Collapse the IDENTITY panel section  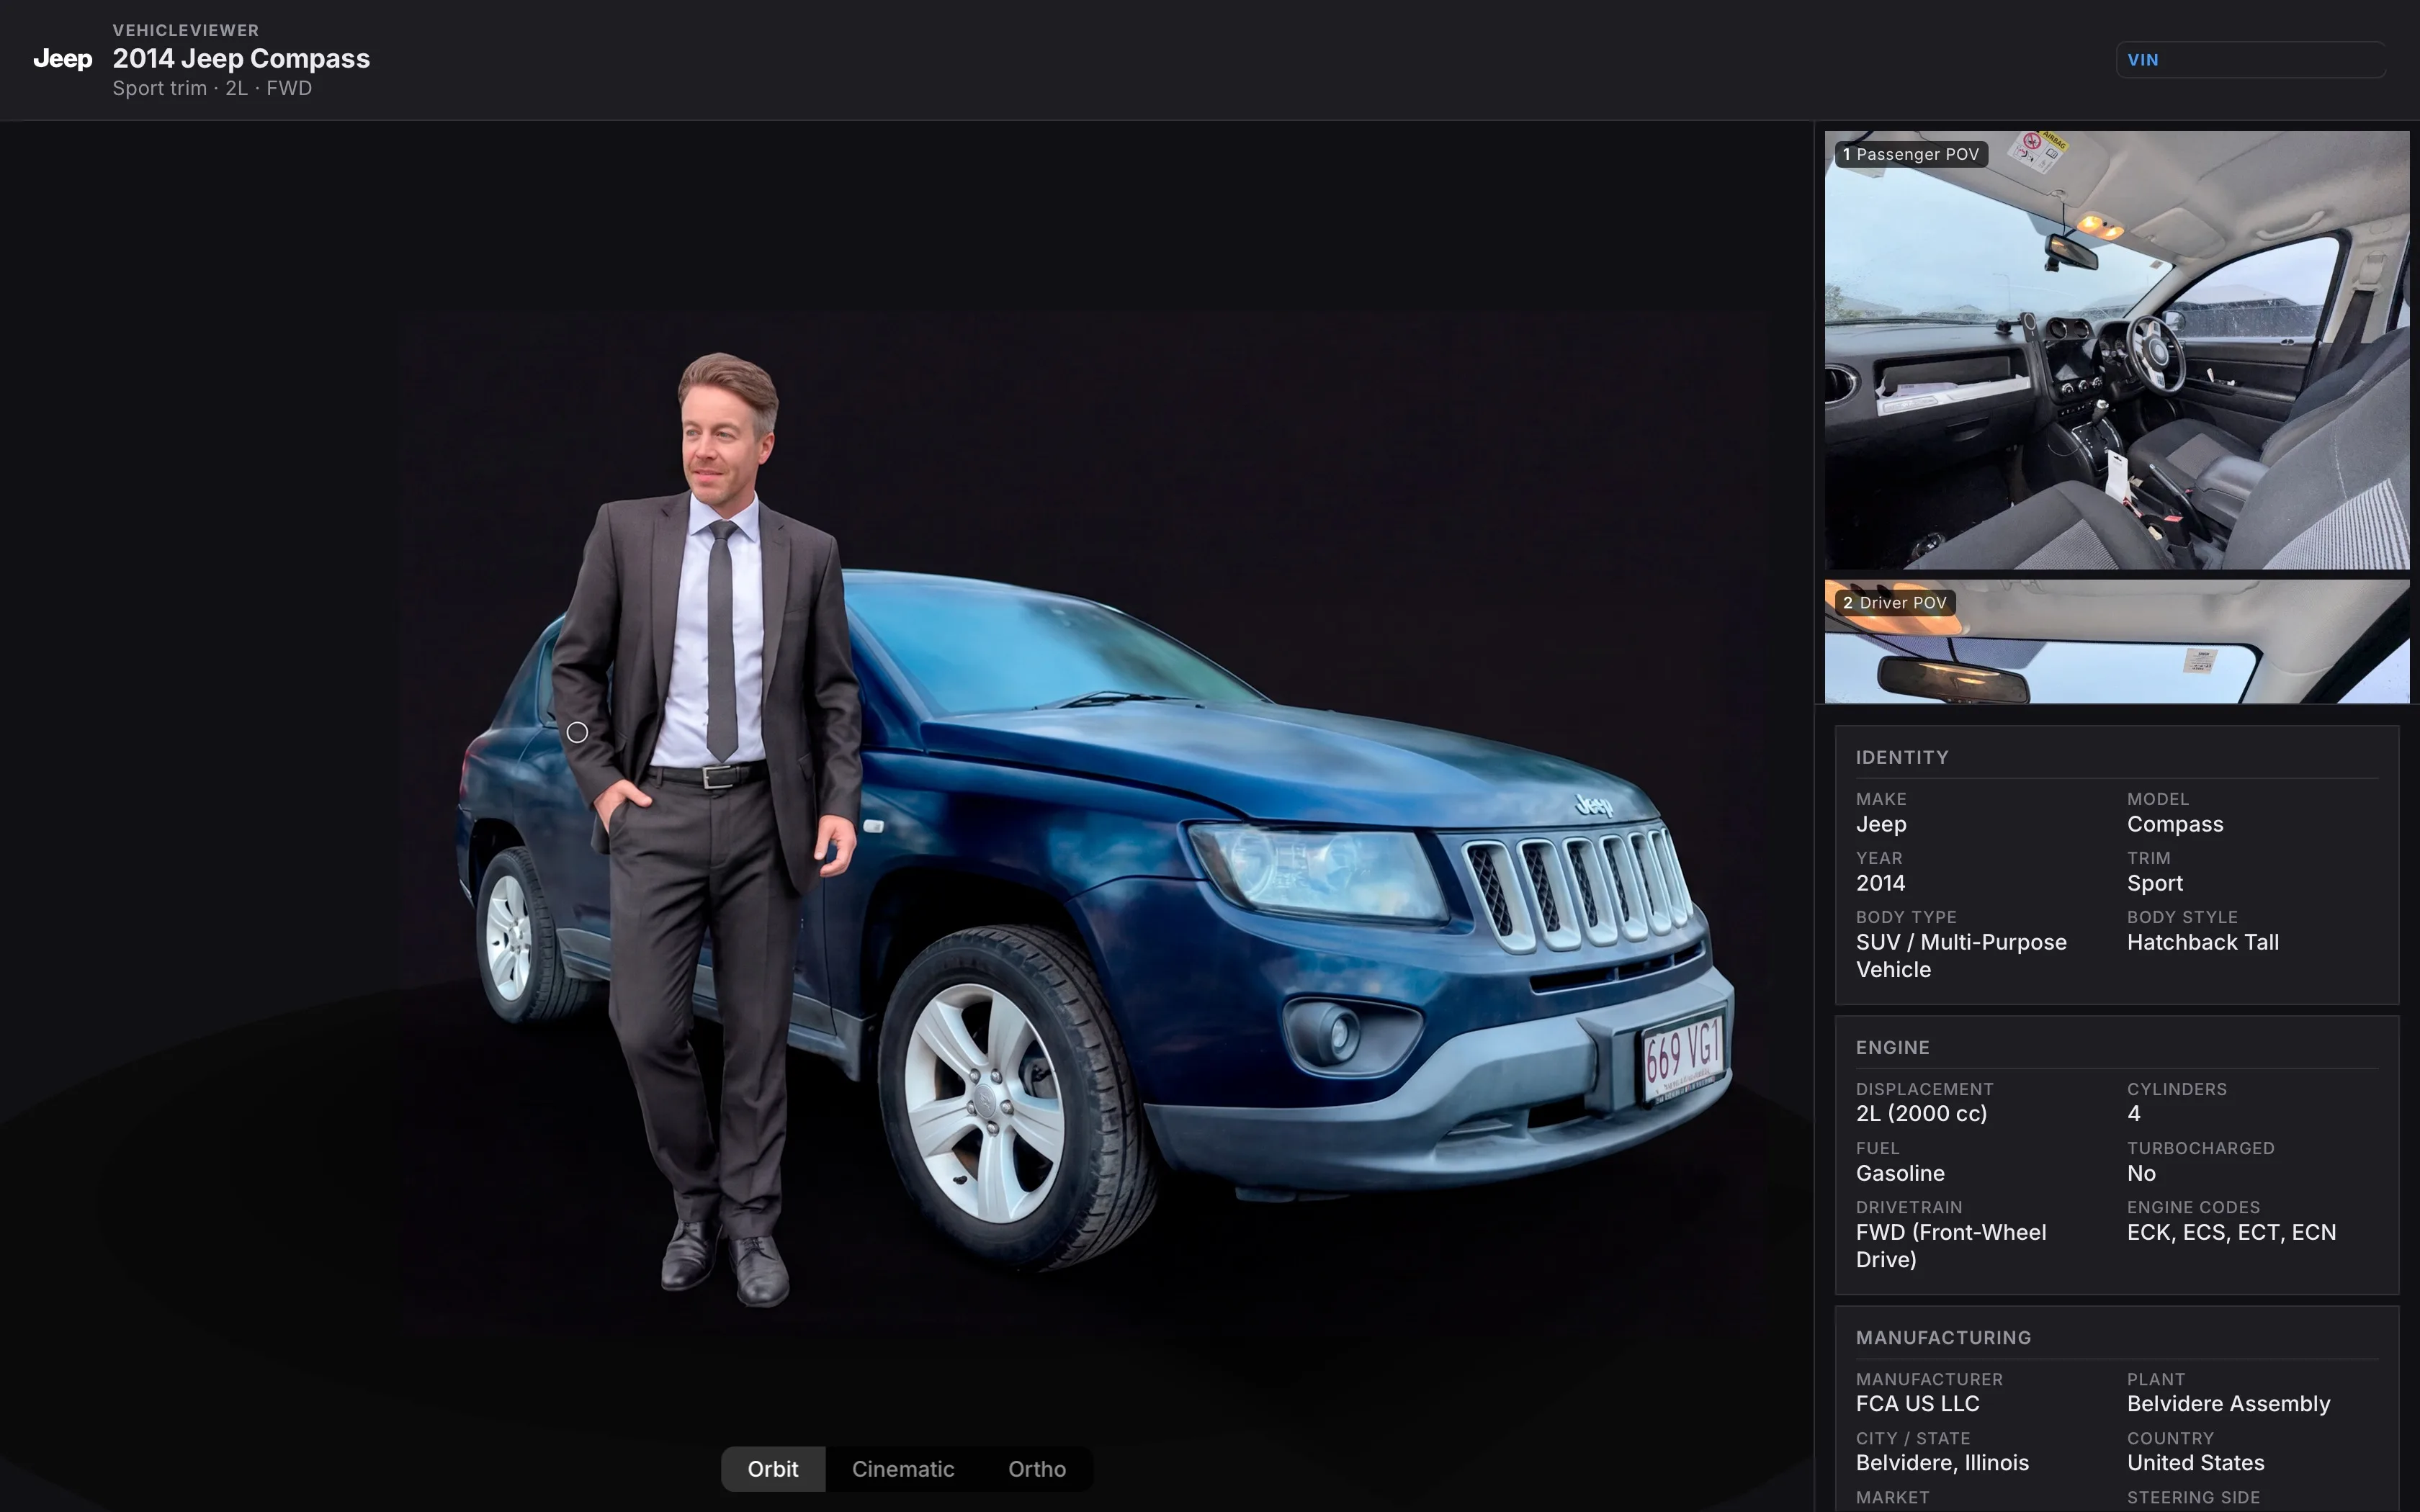[1901, 757]
